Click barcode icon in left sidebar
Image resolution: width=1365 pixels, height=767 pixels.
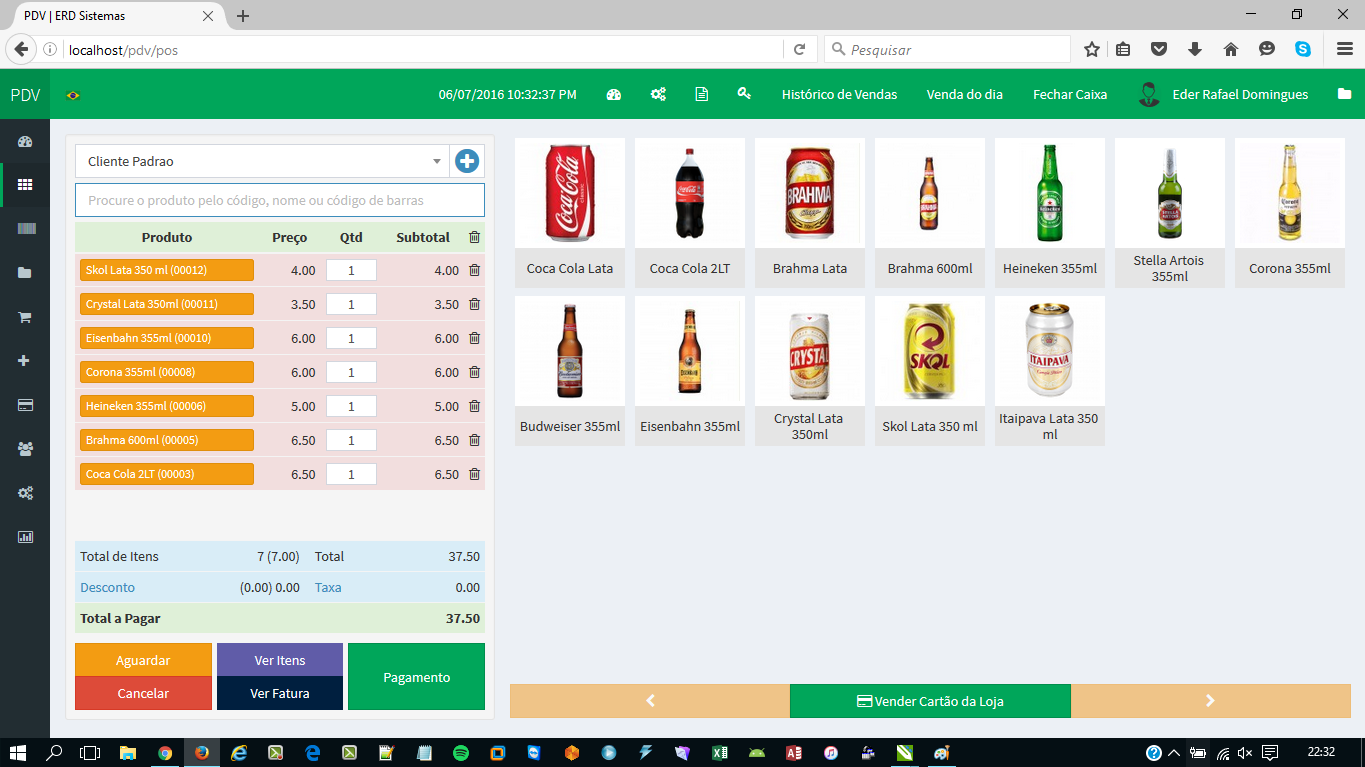coord(25,229)
